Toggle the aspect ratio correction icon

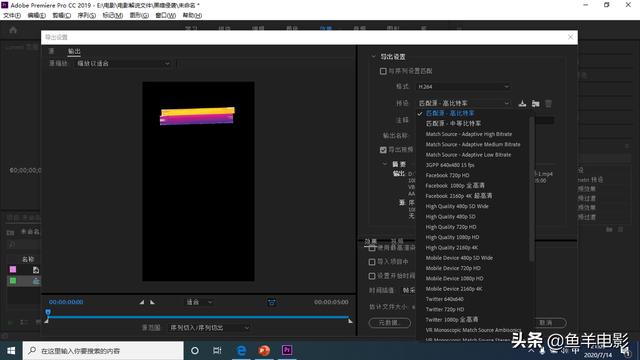point(271,302)
